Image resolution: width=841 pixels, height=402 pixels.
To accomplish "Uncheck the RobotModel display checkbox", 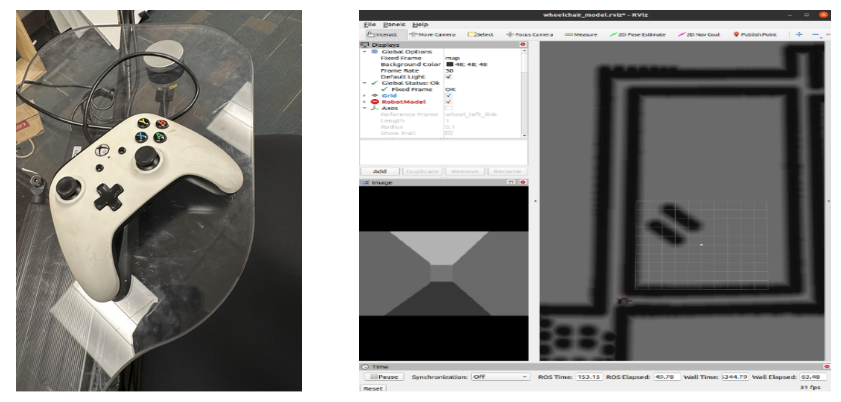I will click(x=449, y=102).
